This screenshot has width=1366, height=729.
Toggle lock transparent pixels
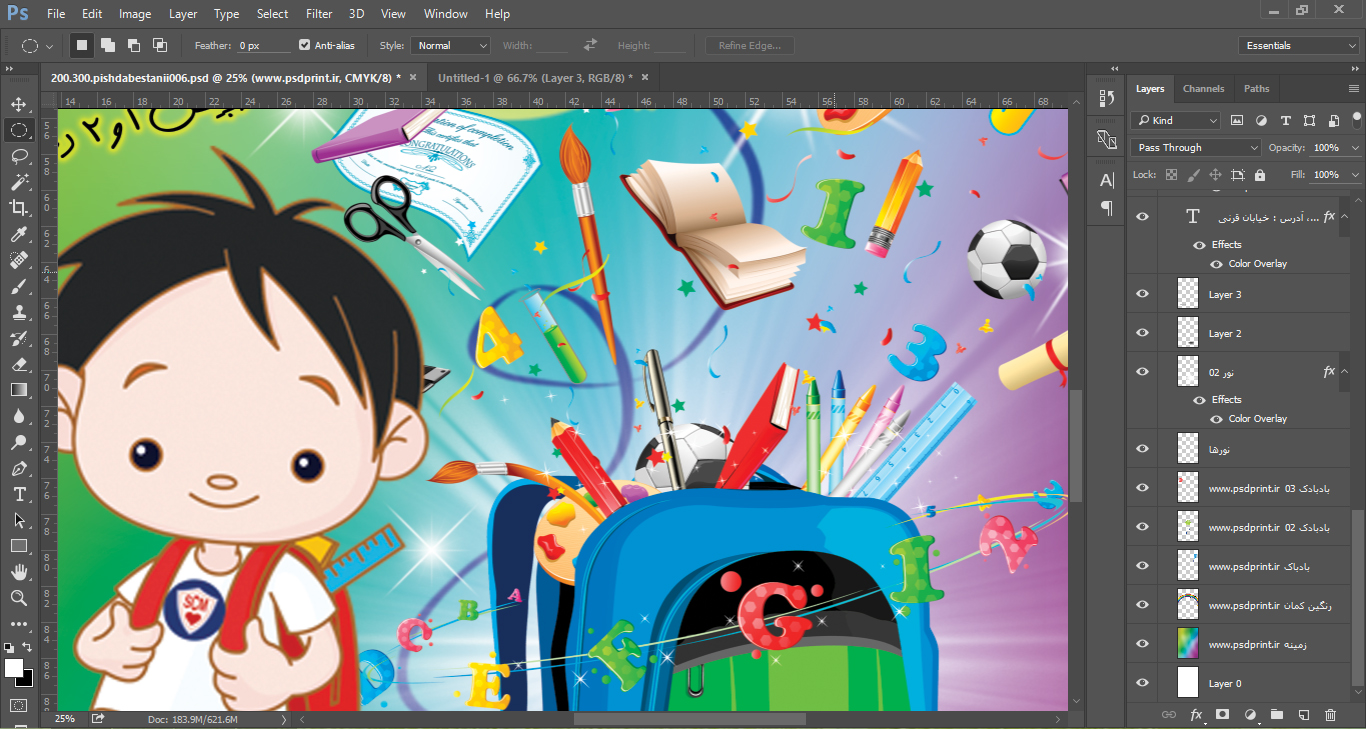[x=1172, y=174]
